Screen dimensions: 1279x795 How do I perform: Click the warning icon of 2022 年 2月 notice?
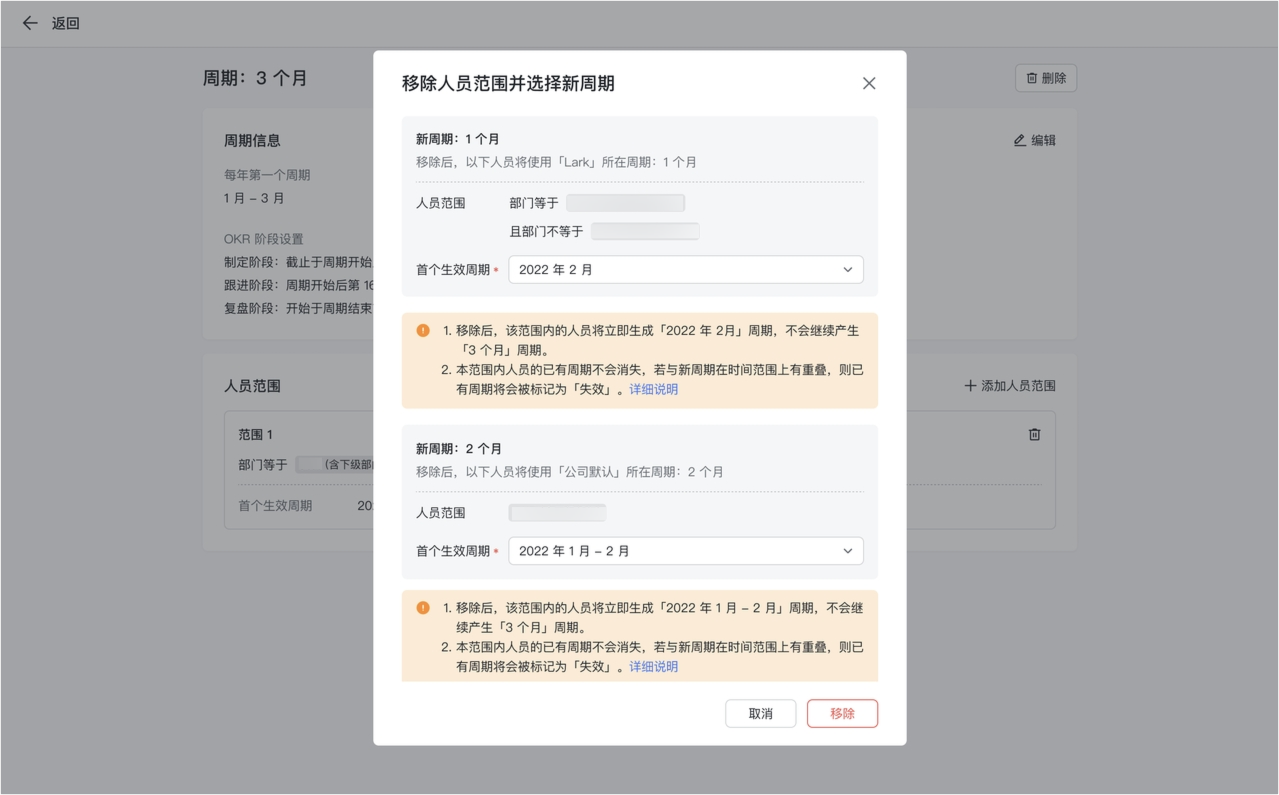point(423,330)
